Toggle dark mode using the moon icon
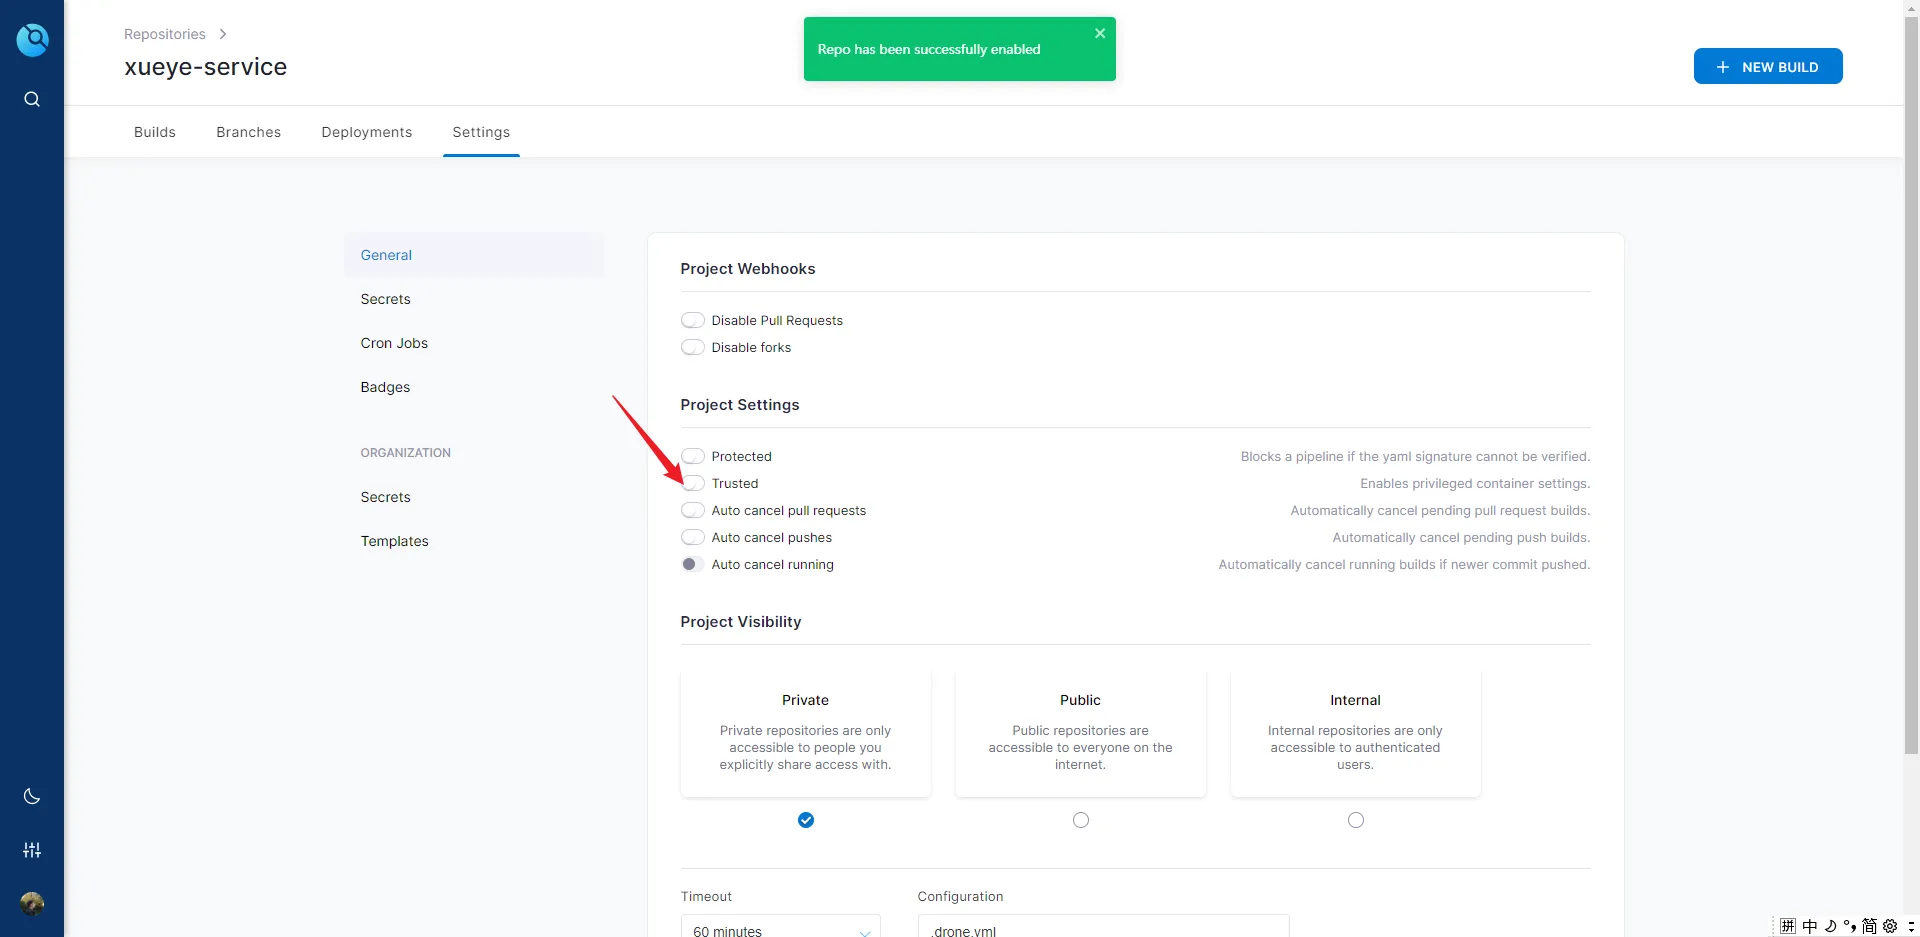 (x=32, y=796)
